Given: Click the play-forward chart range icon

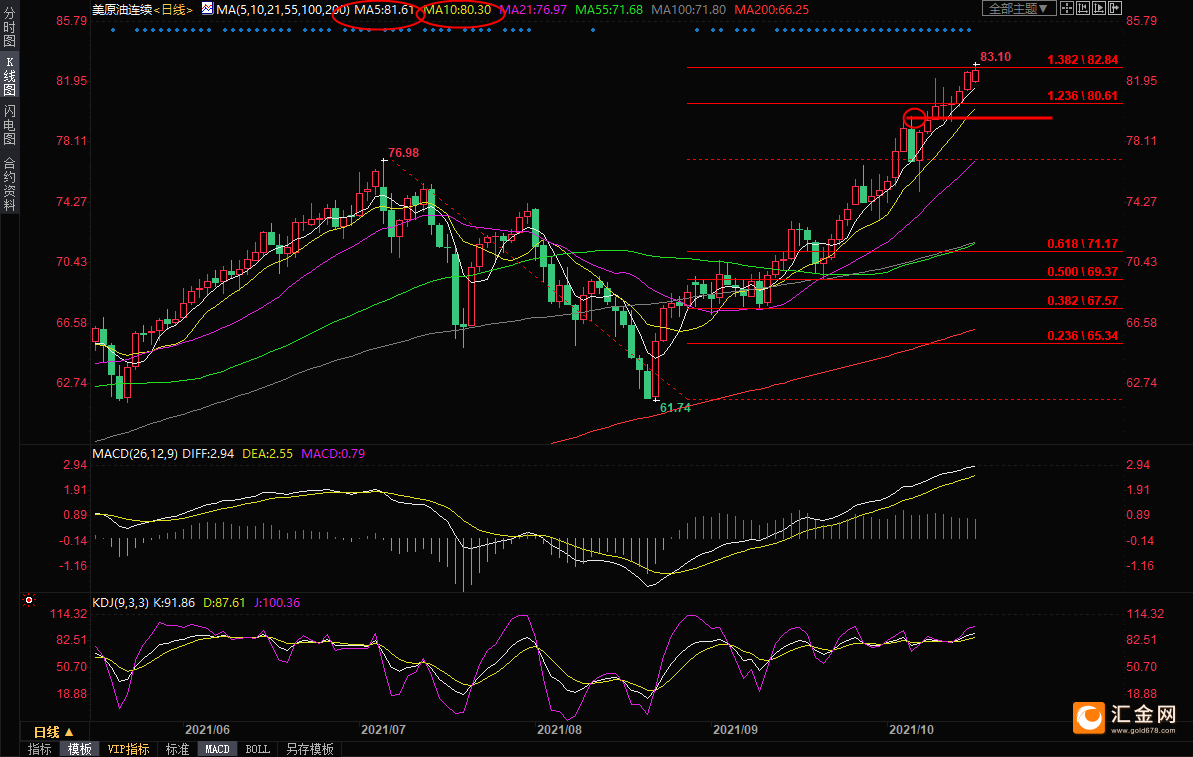Looking at the screenshot, I should tap(1099, 8).
